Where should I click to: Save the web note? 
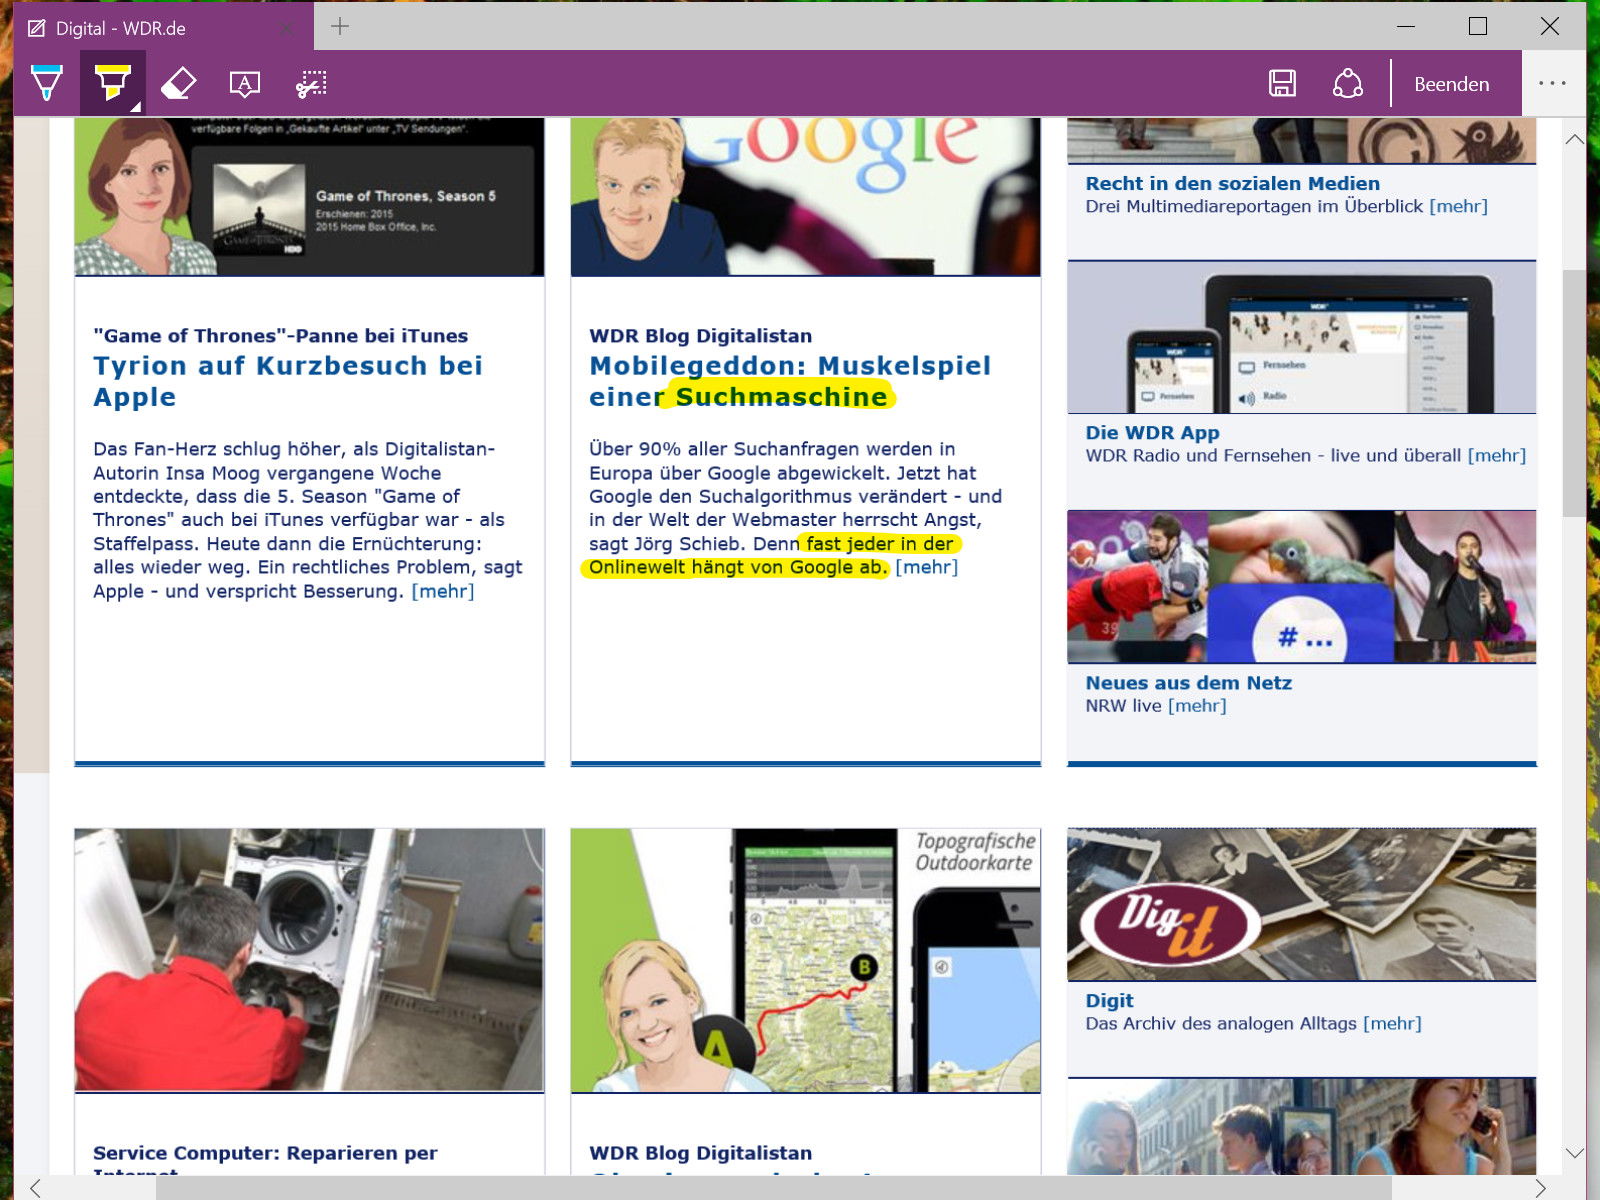click(x=1282, y=83)
